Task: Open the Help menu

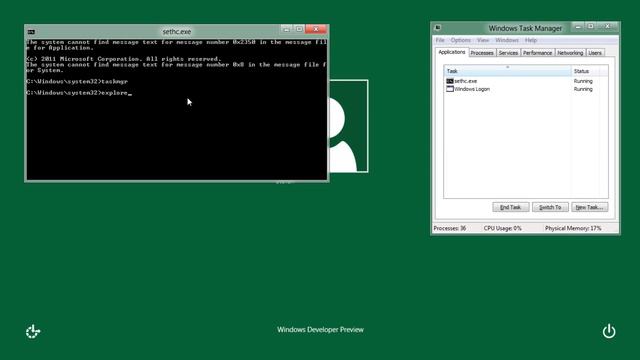Action: coord(531,40)
